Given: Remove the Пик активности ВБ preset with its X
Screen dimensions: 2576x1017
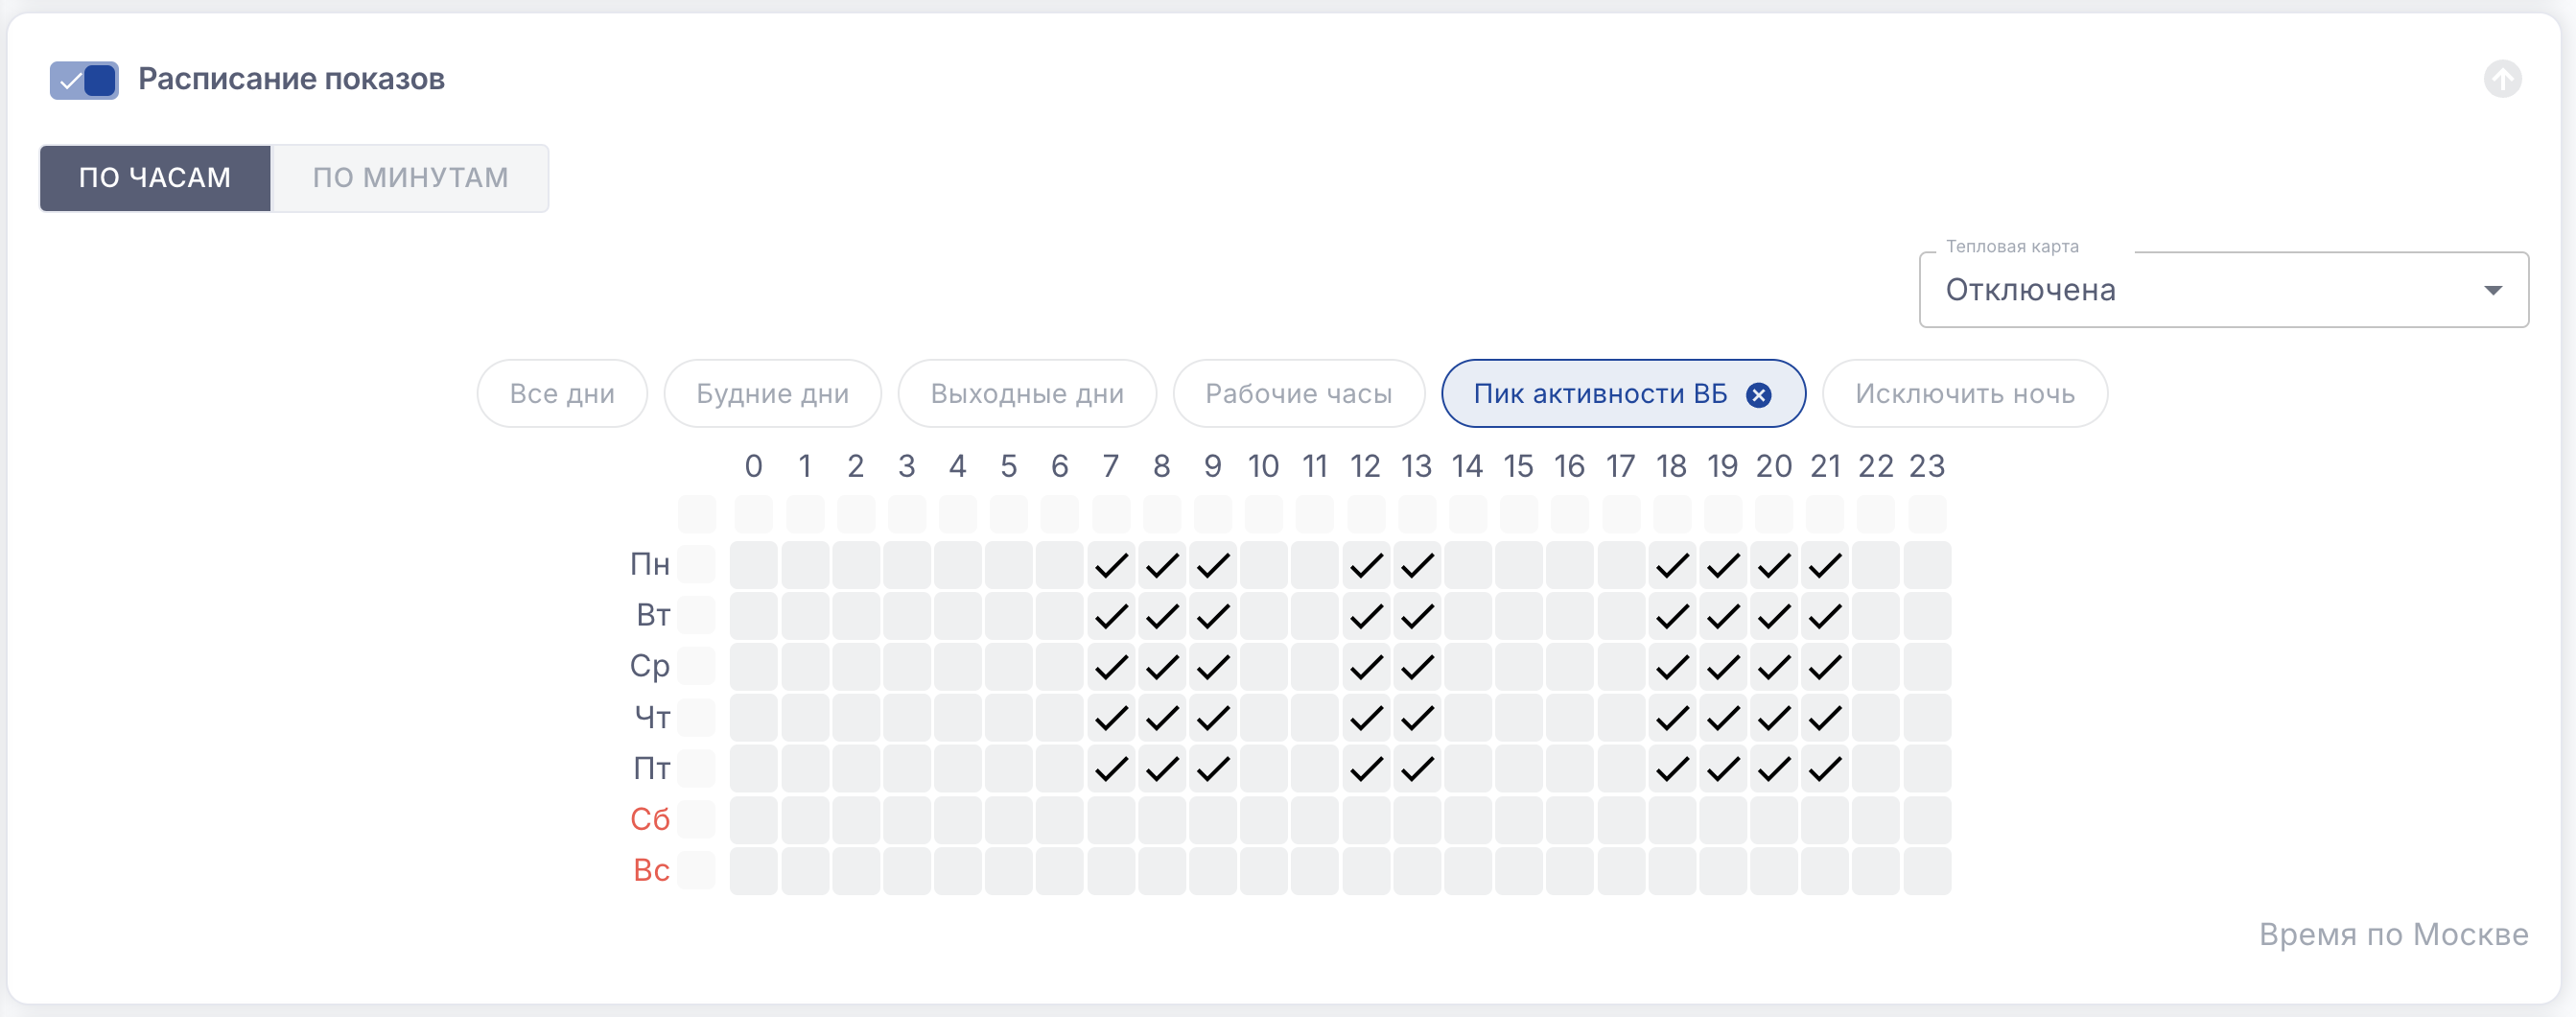Looking at the screenshot, I should tap(1757, 395).
